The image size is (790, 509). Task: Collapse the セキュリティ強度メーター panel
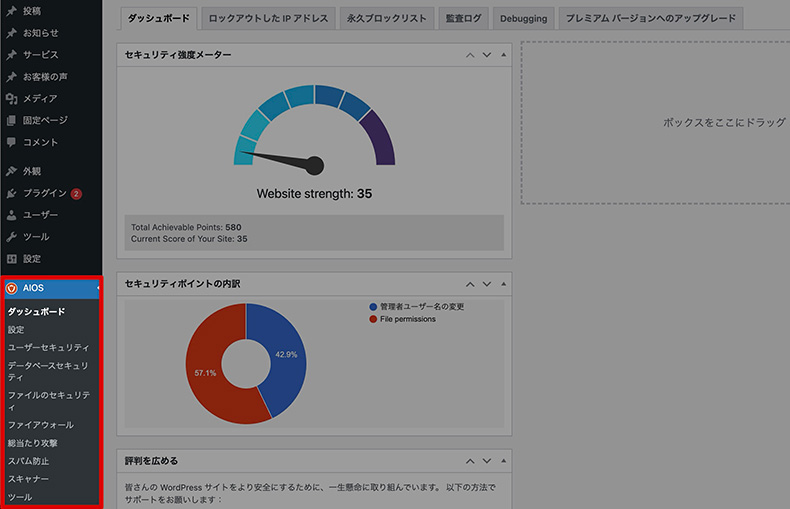(503, 55)
